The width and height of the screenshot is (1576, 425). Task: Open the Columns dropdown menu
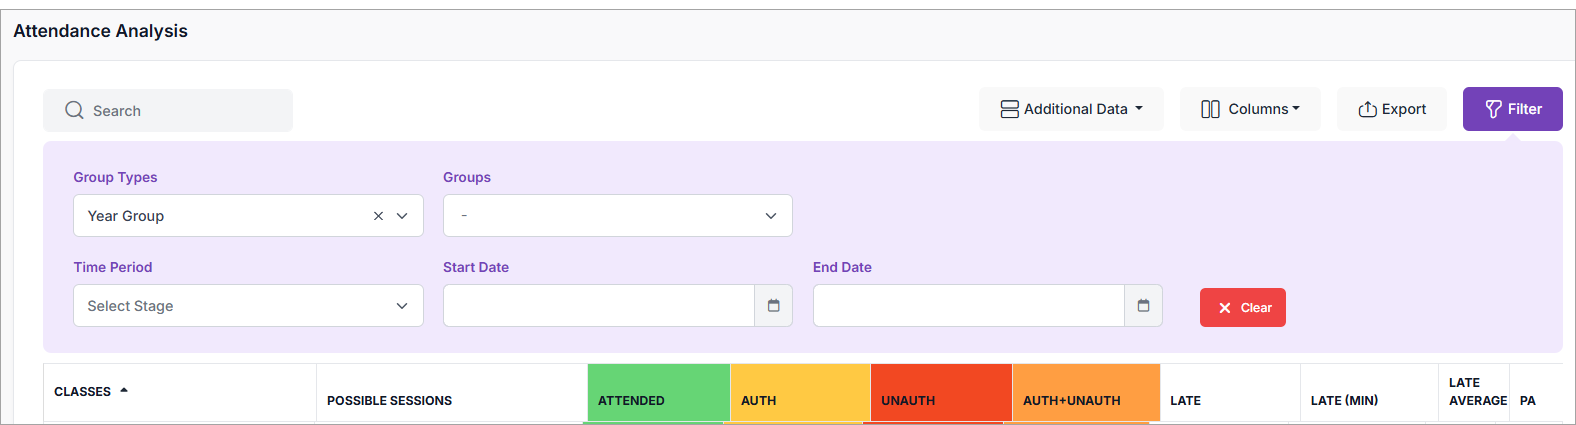pyautogui.click(x=1250, y=109)
